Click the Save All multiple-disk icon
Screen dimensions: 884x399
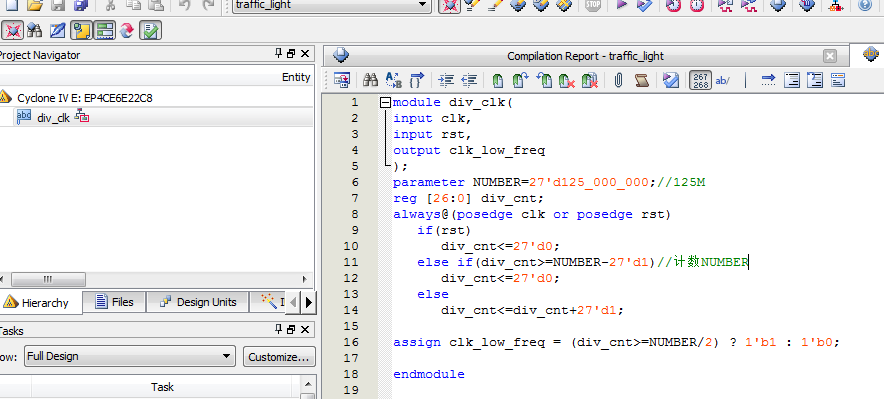tap(81, 5)
